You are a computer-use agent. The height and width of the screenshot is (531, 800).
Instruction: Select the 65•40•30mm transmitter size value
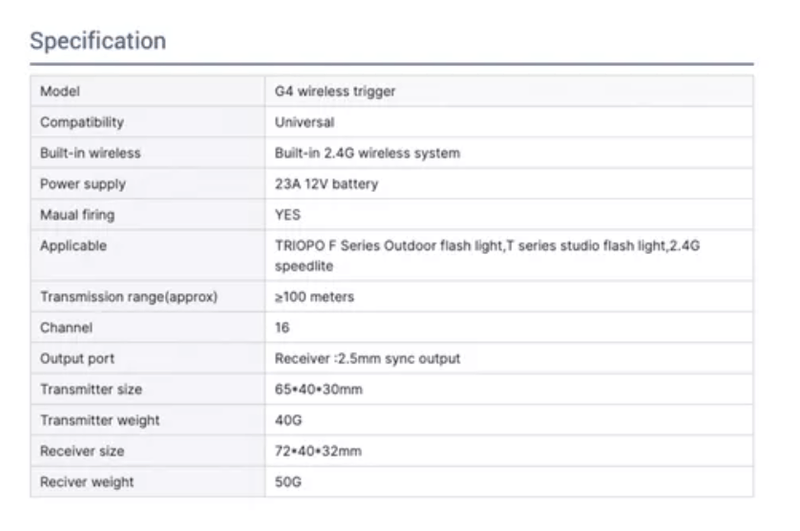(319, 389)
